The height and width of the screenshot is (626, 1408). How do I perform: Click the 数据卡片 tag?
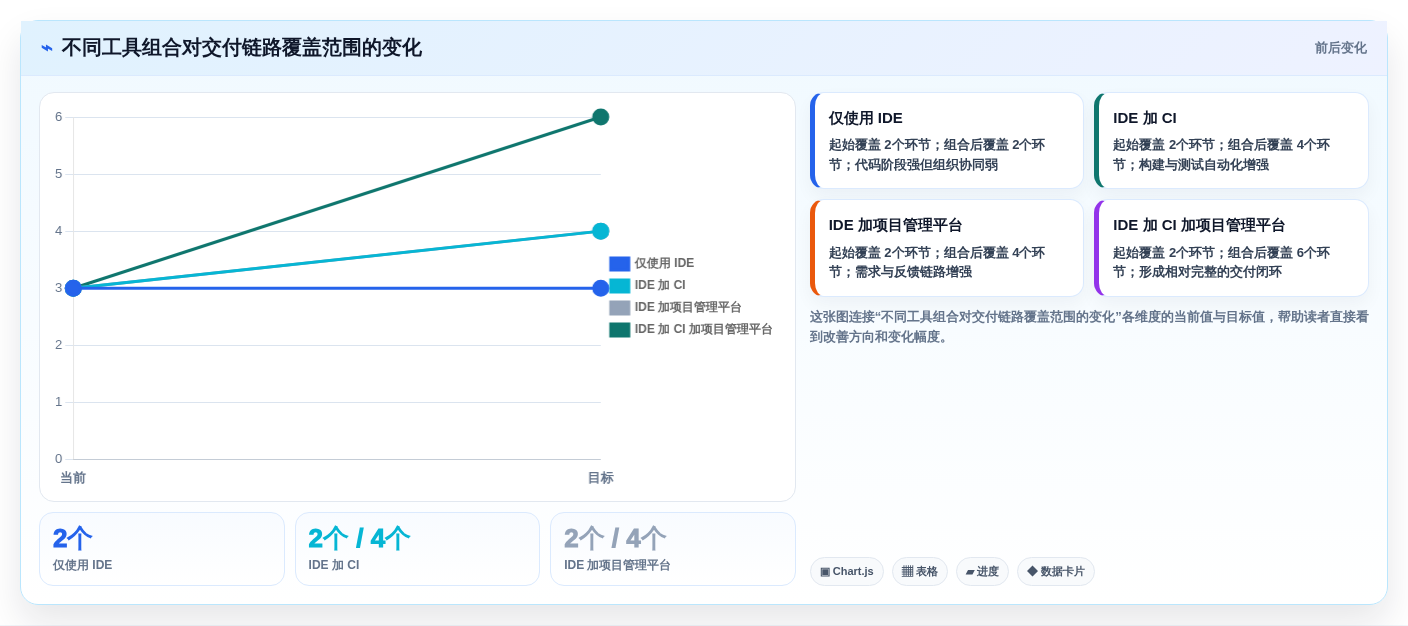pyautogui.click(x=1056, y=572)
